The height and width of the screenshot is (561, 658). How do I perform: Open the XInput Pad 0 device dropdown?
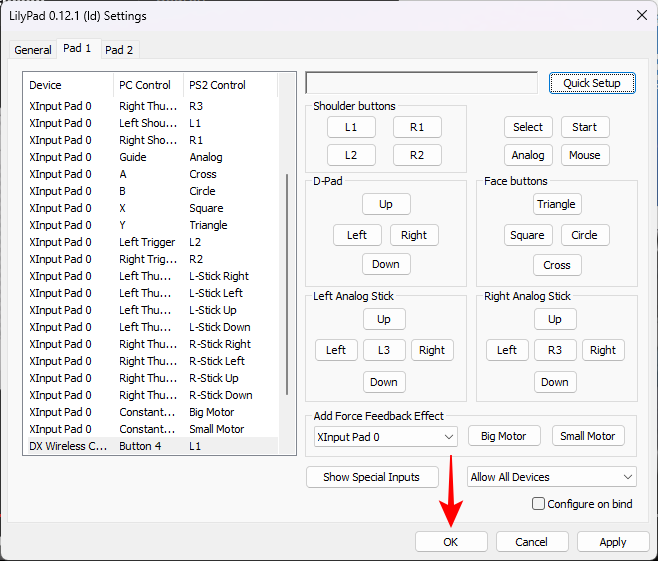click(x=386, y=437)
